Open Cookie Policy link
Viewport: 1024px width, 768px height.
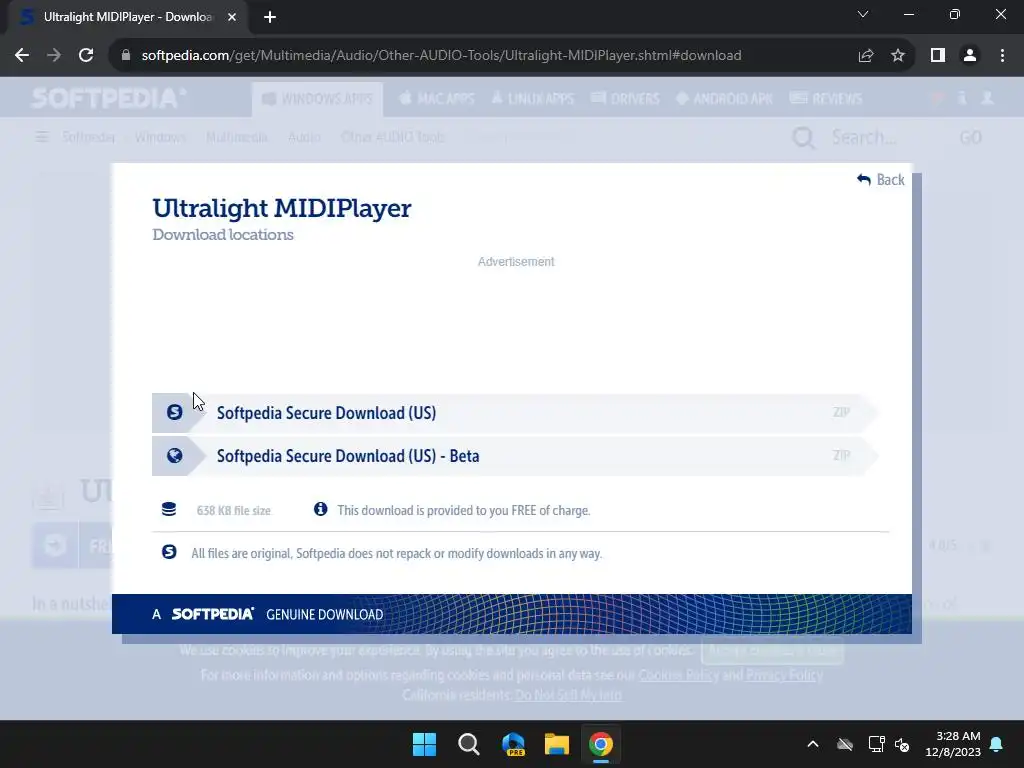[x=679, y=675]
